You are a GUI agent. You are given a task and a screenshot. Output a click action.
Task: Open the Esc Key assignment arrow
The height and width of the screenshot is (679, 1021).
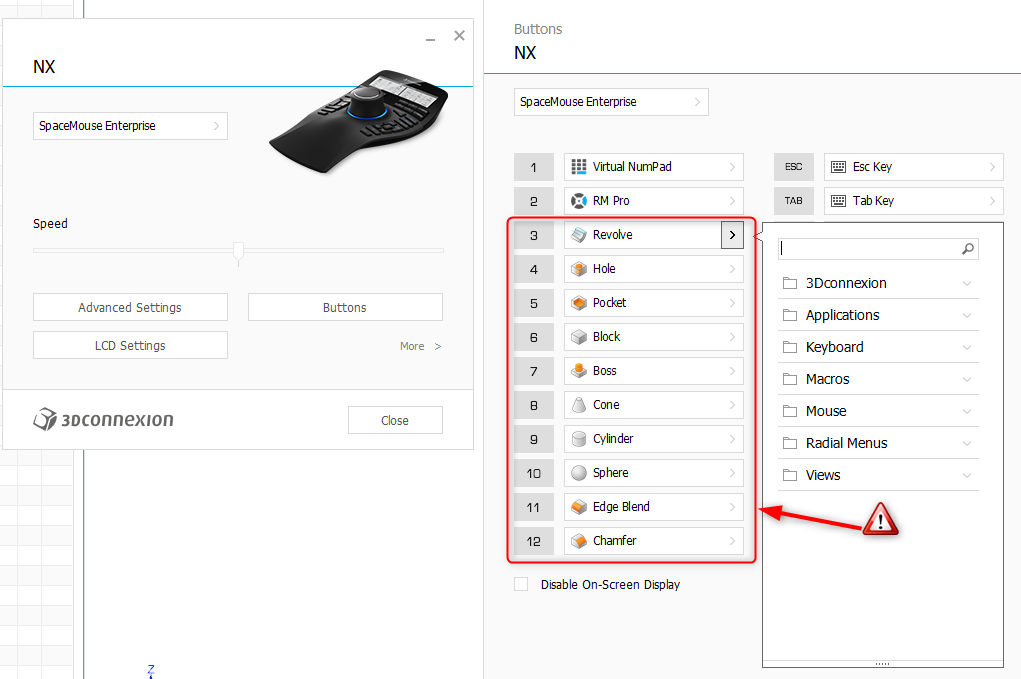(992, 167)
